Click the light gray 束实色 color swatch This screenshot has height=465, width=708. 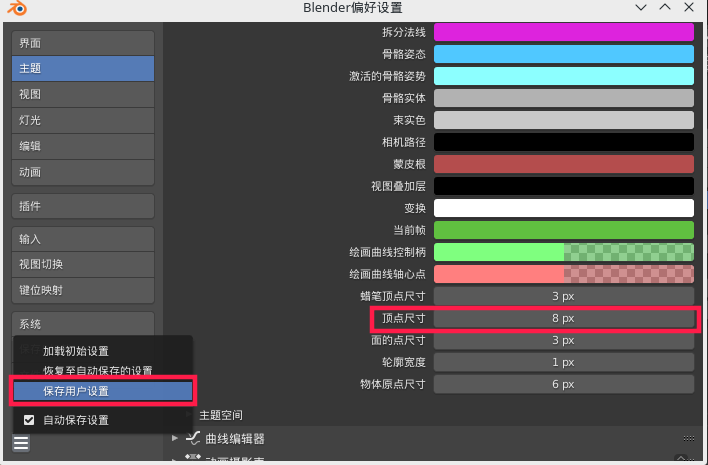(x=564, y=120)
